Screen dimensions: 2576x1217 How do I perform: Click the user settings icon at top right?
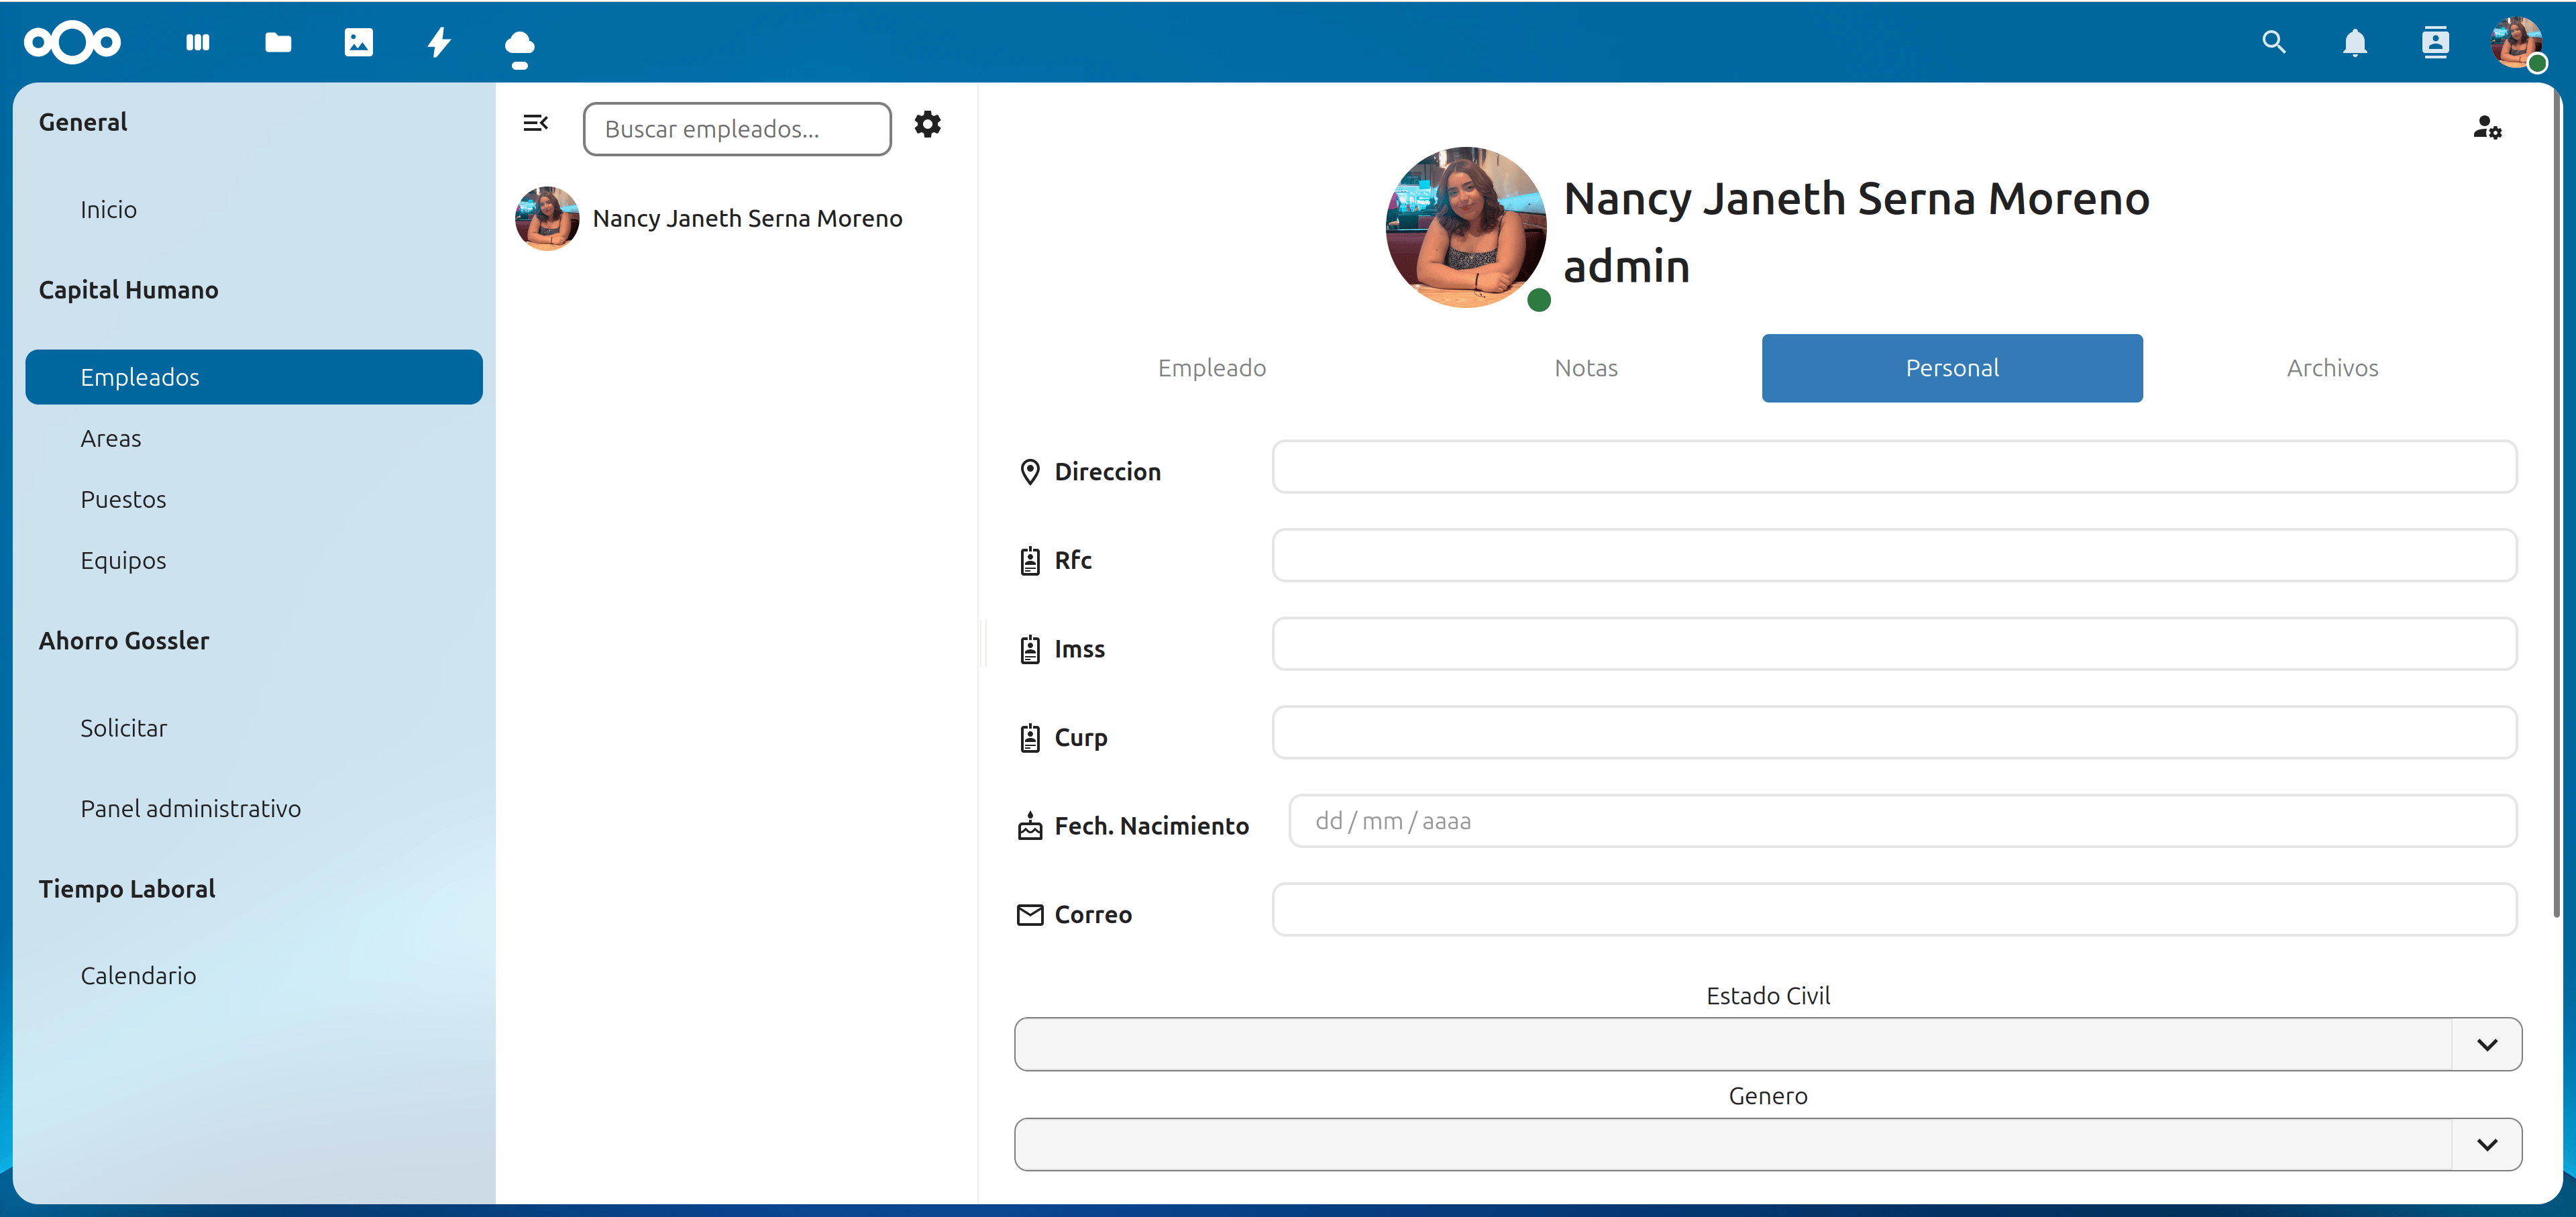point(2486,127)
